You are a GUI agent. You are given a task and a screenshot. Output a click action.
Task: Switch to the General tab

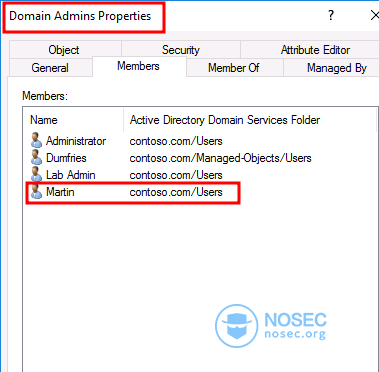pyautogui.click(x=50, y=68)
